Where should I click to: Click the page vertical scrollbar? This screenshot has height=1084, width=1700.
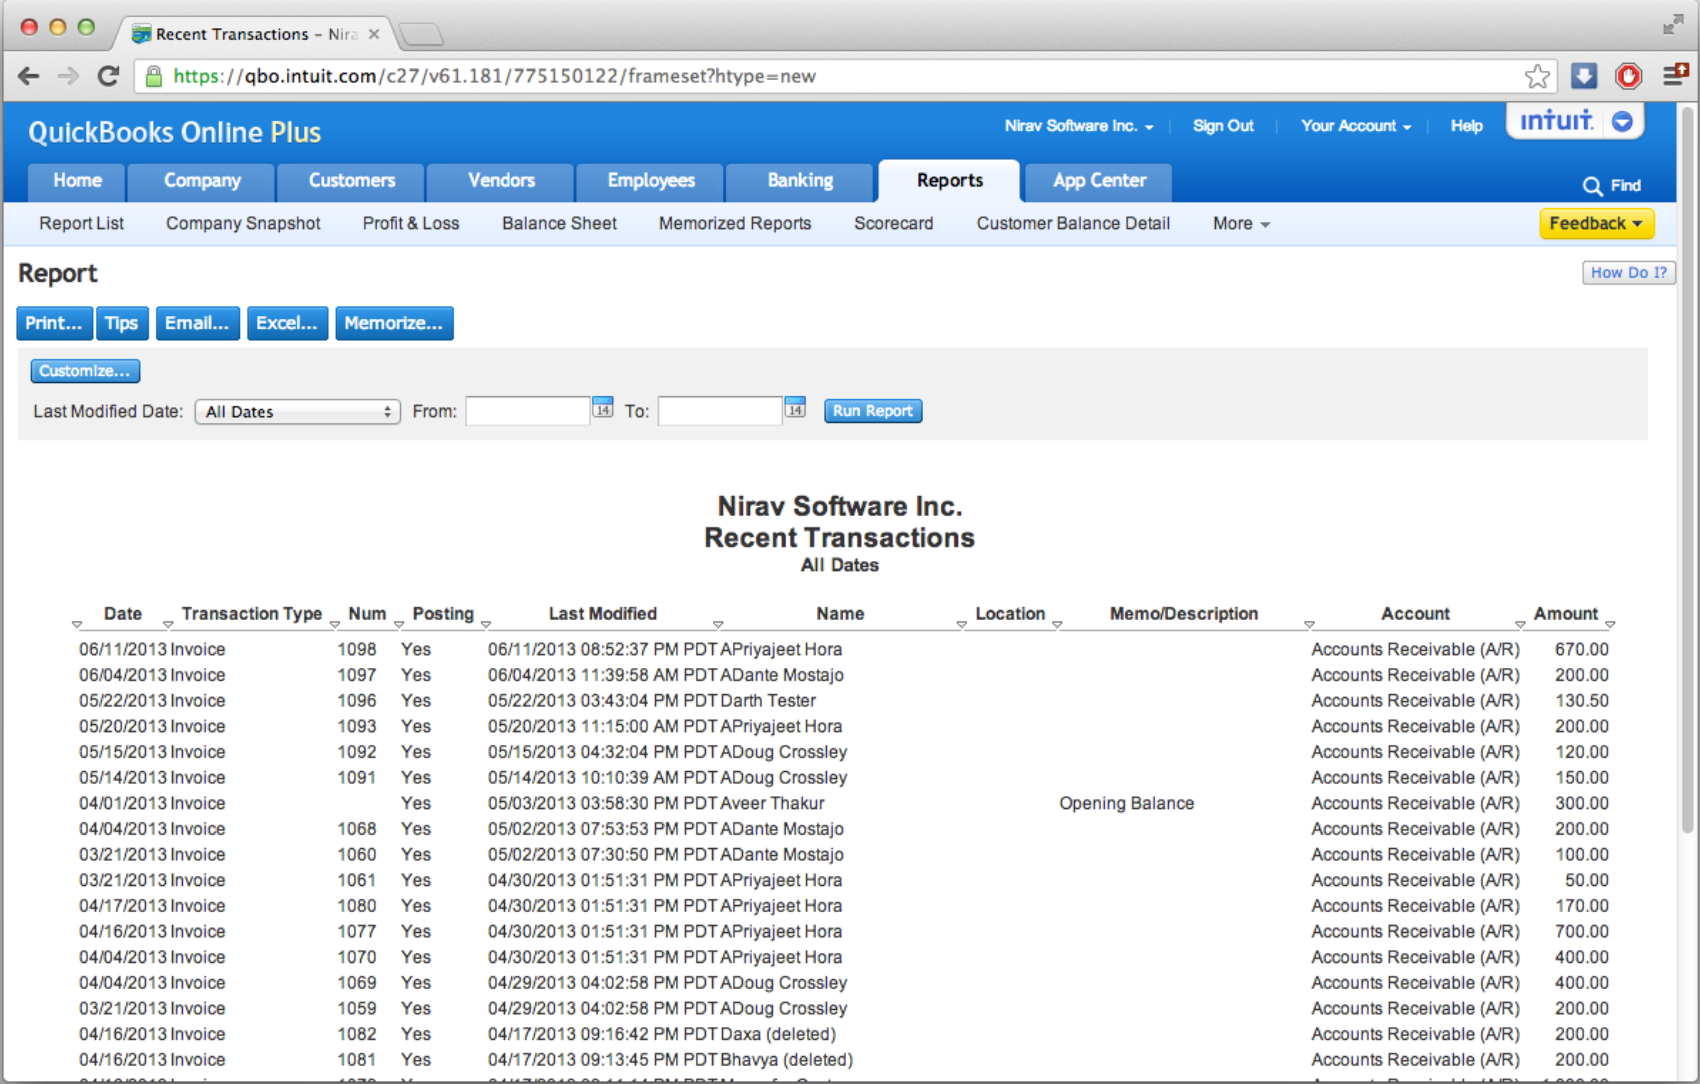coord(1688,470)
